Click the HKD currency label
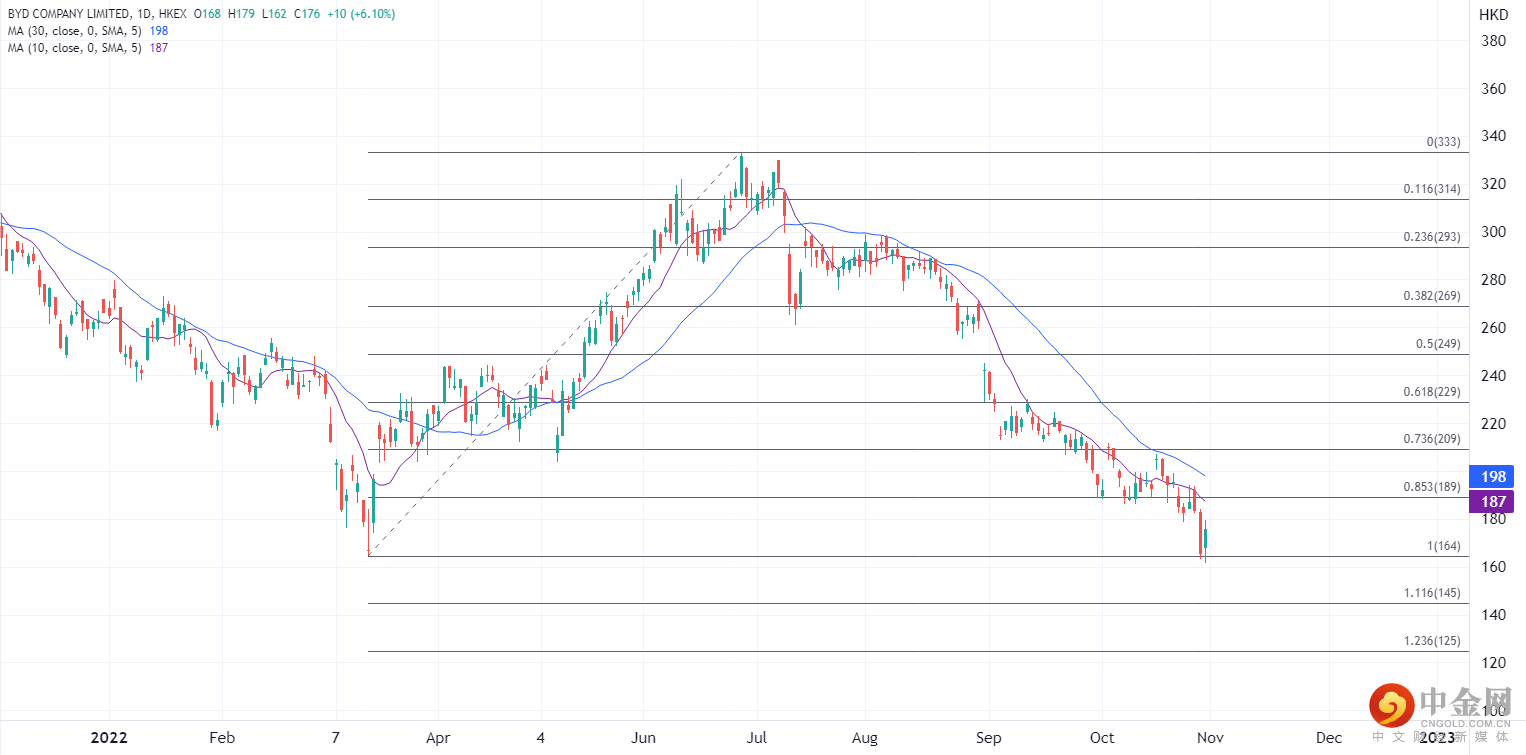 click(1493, 15)
